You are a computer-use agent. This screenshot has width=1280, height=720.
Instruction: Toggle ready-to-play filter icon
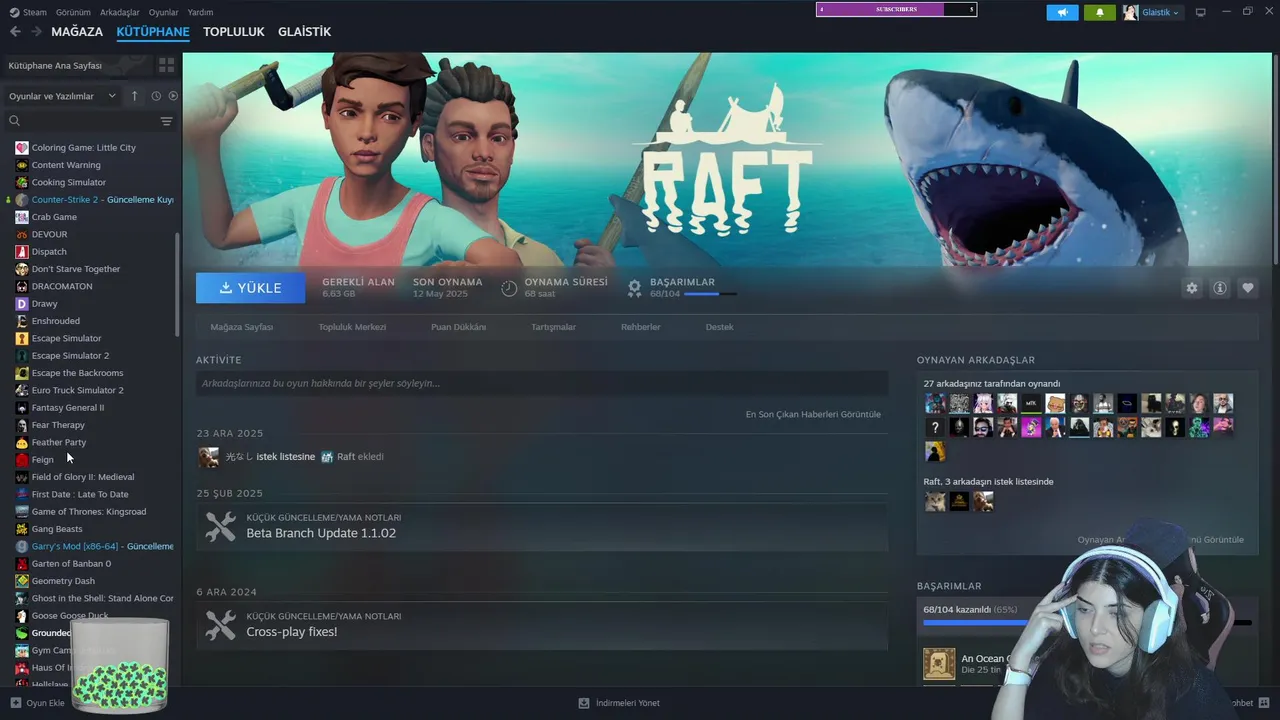pos(173,96)
